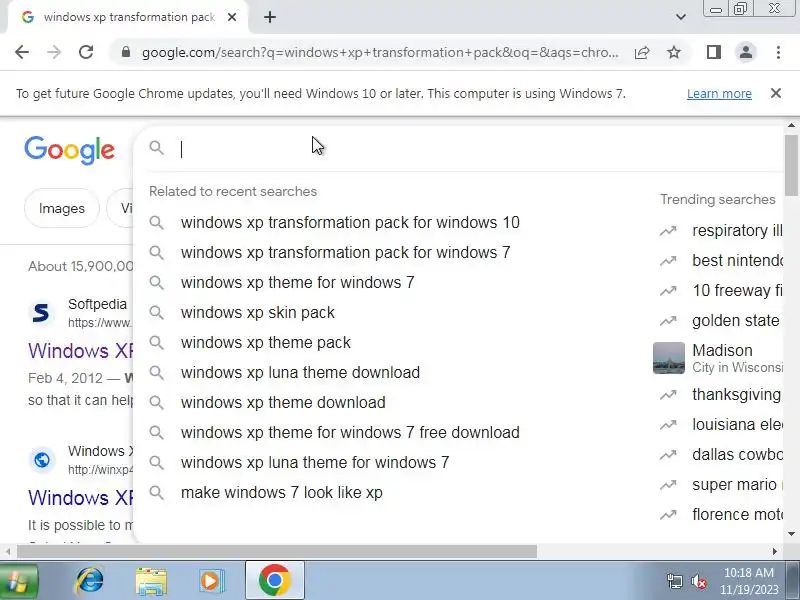Open the Chrome three-dot menu

tap(778, 52)
